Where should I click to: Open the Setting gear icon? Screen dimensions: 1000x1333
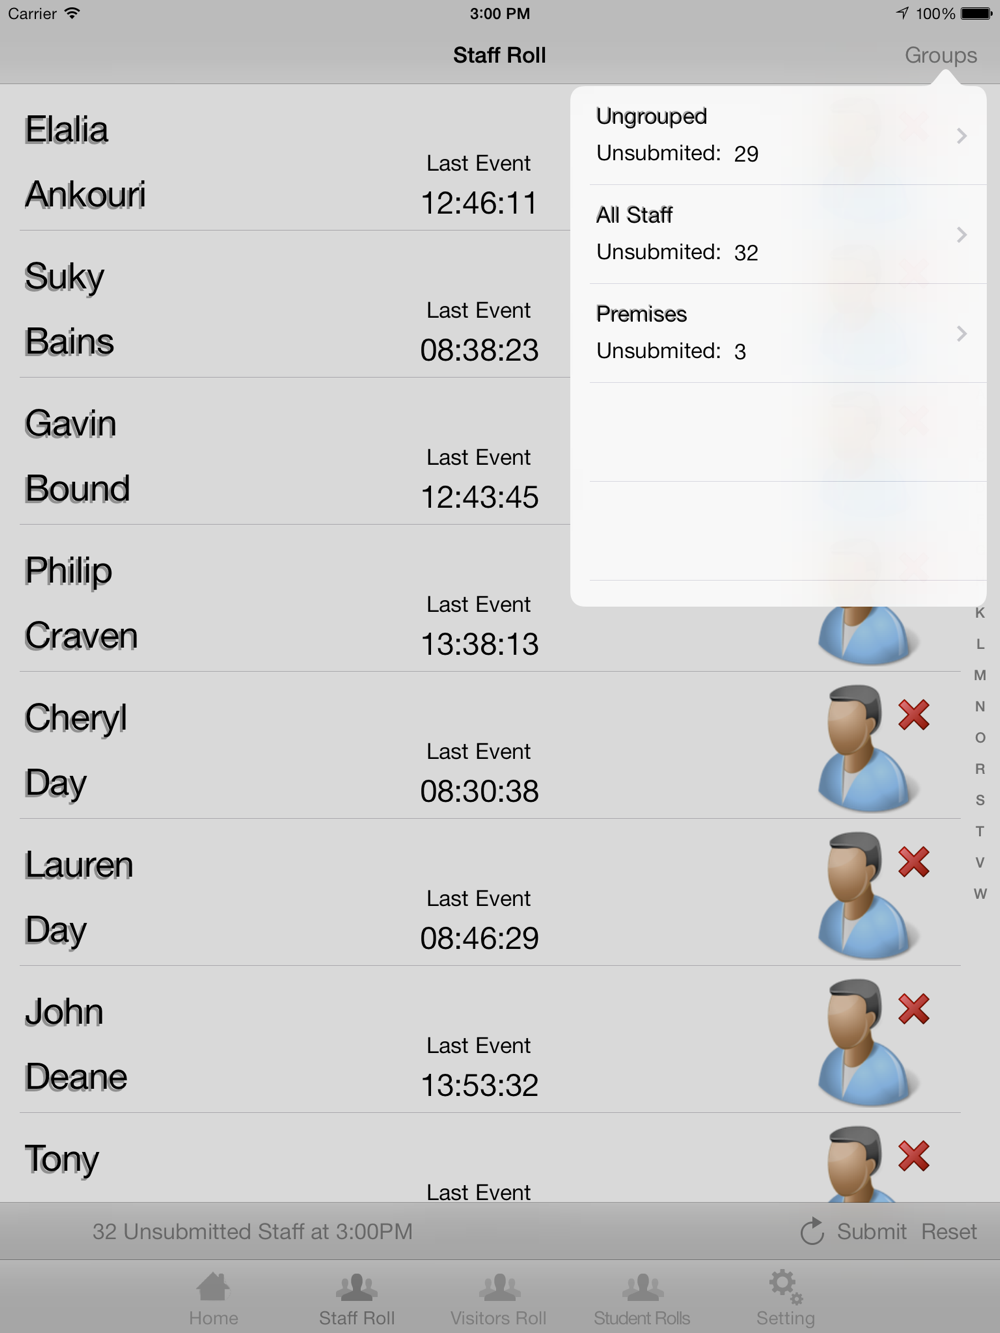(x=785, y=1287)
